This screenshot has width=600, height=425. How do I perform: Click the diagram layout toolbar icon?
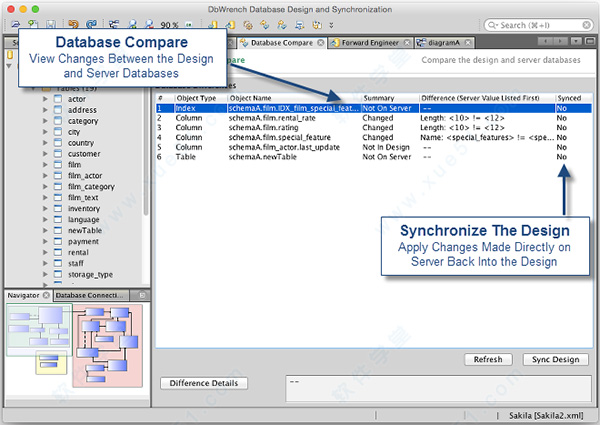click(114, 25)
